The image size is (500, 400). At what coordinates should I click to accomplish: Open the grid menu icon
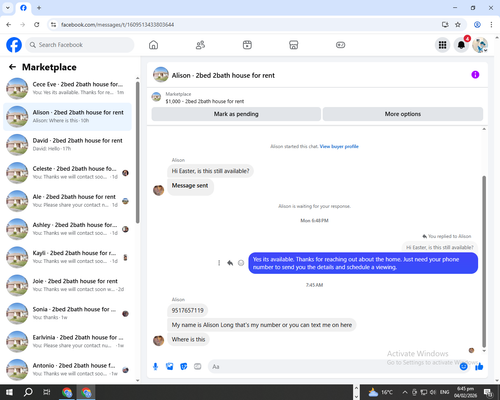coord(442,45)
